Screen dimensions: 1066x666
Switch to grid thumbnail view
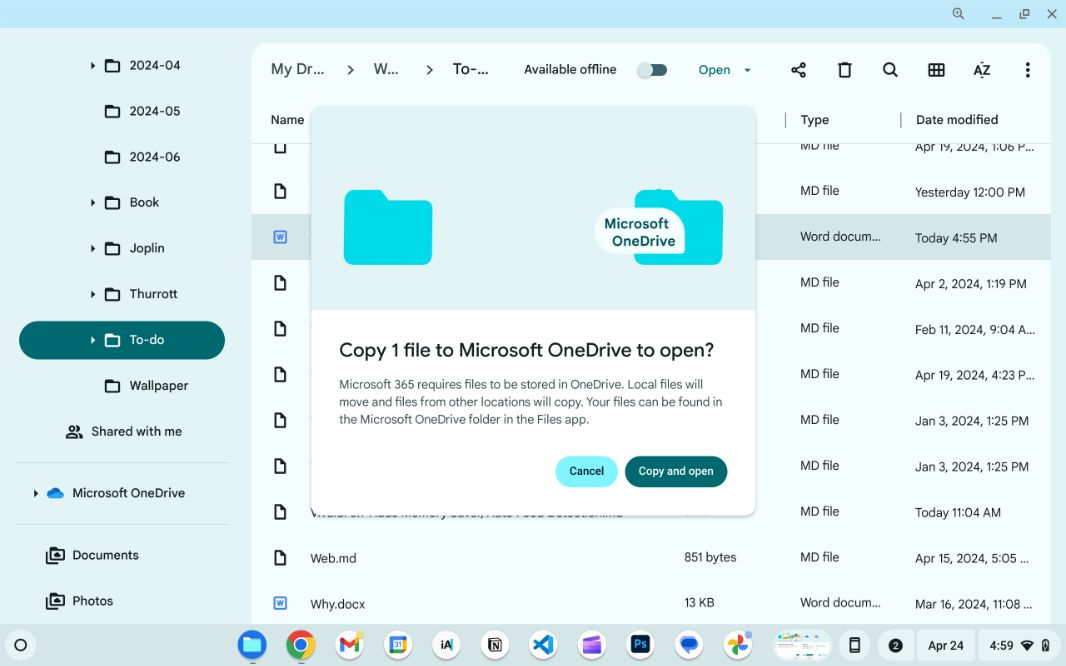coord(936,70)
